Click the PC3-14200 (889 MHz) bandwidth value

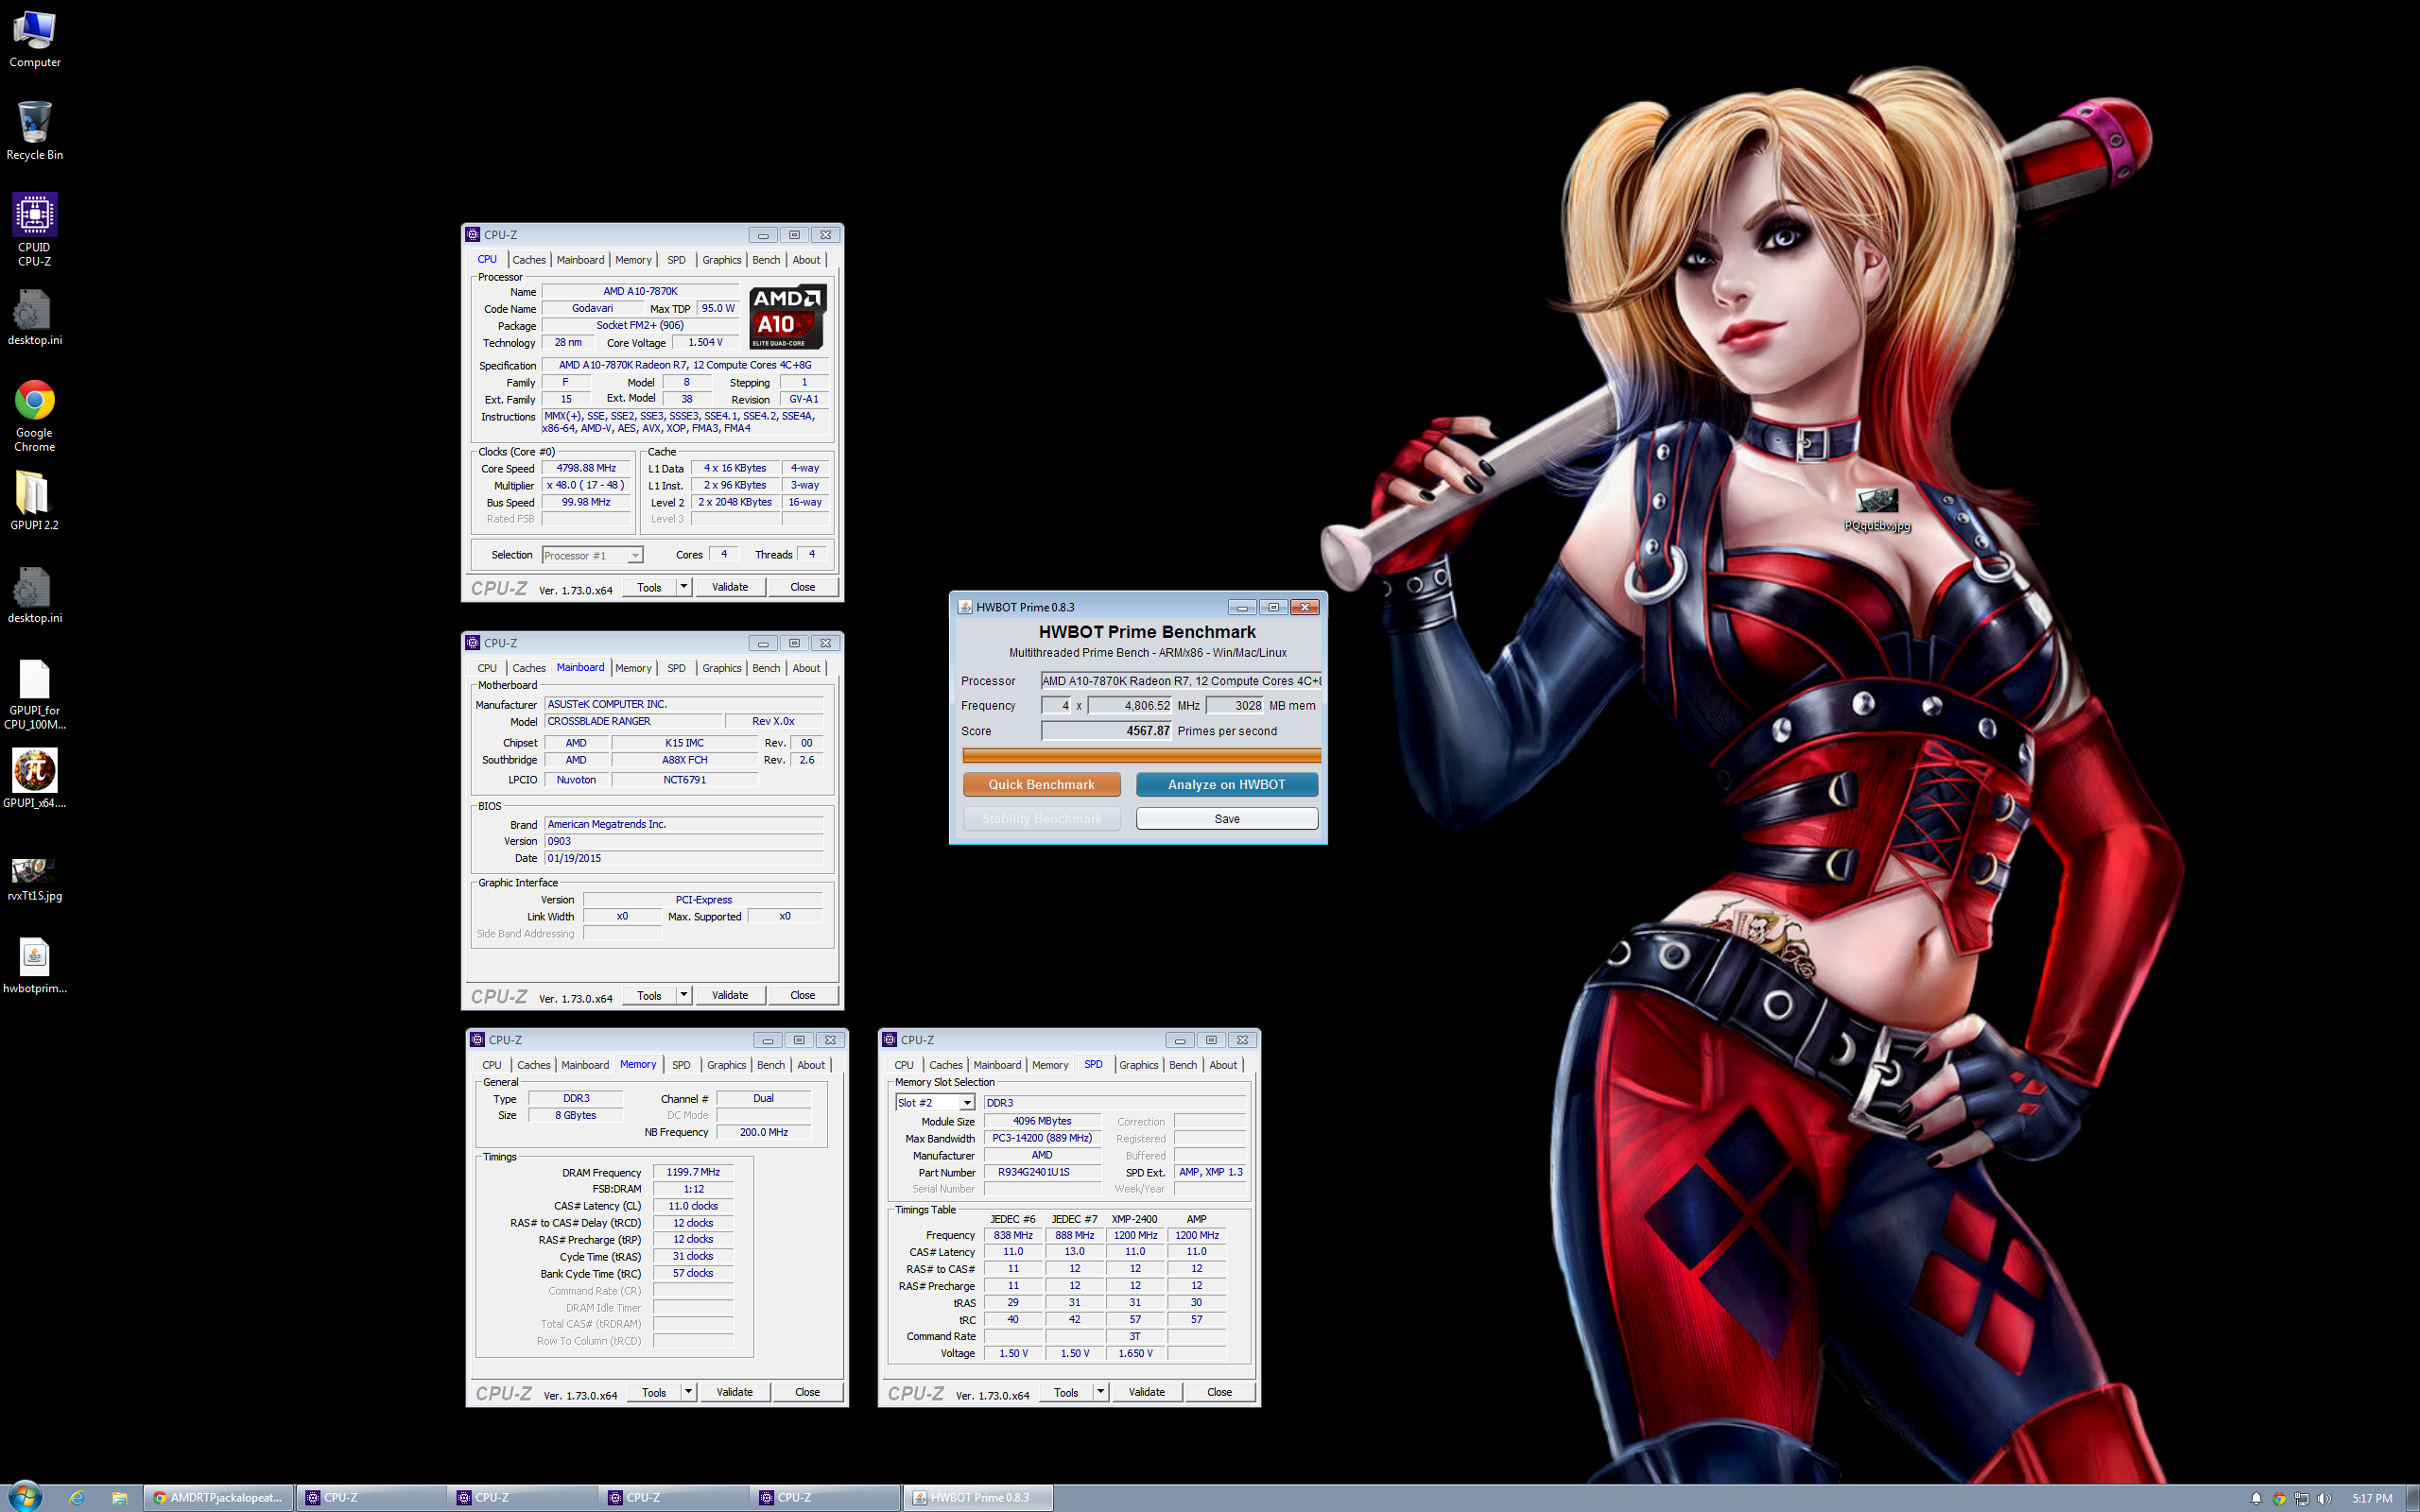pos(1041,1138)
